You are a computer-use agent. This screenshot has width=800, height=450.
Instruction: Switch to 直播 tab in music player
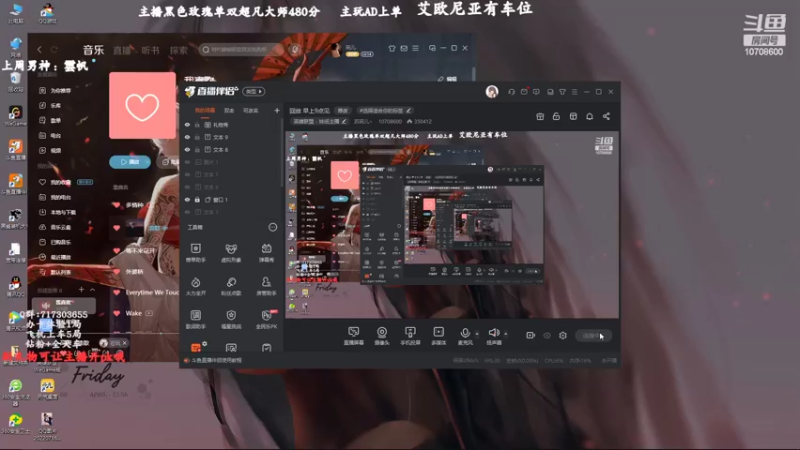point(122,50)
